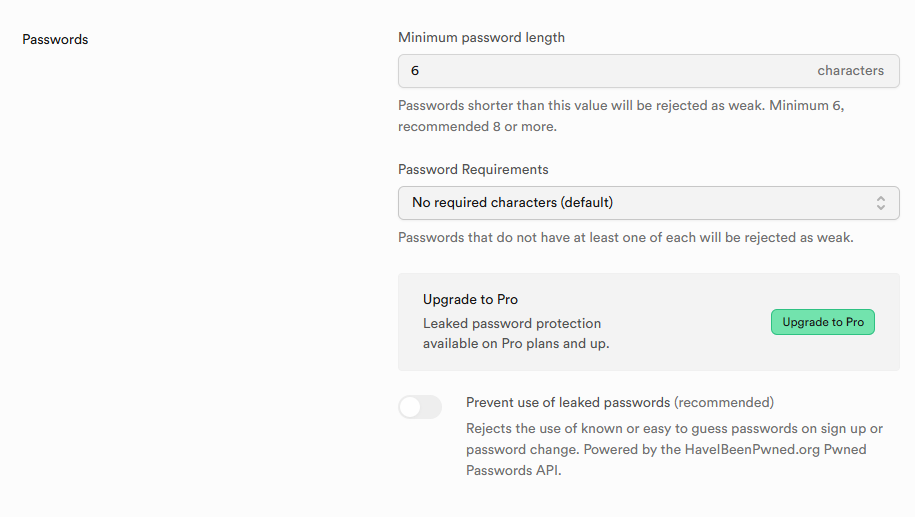Enable the leaked passwords prevention toggle
The width and height of the screenshot is (915, 517).
[420, 407]
